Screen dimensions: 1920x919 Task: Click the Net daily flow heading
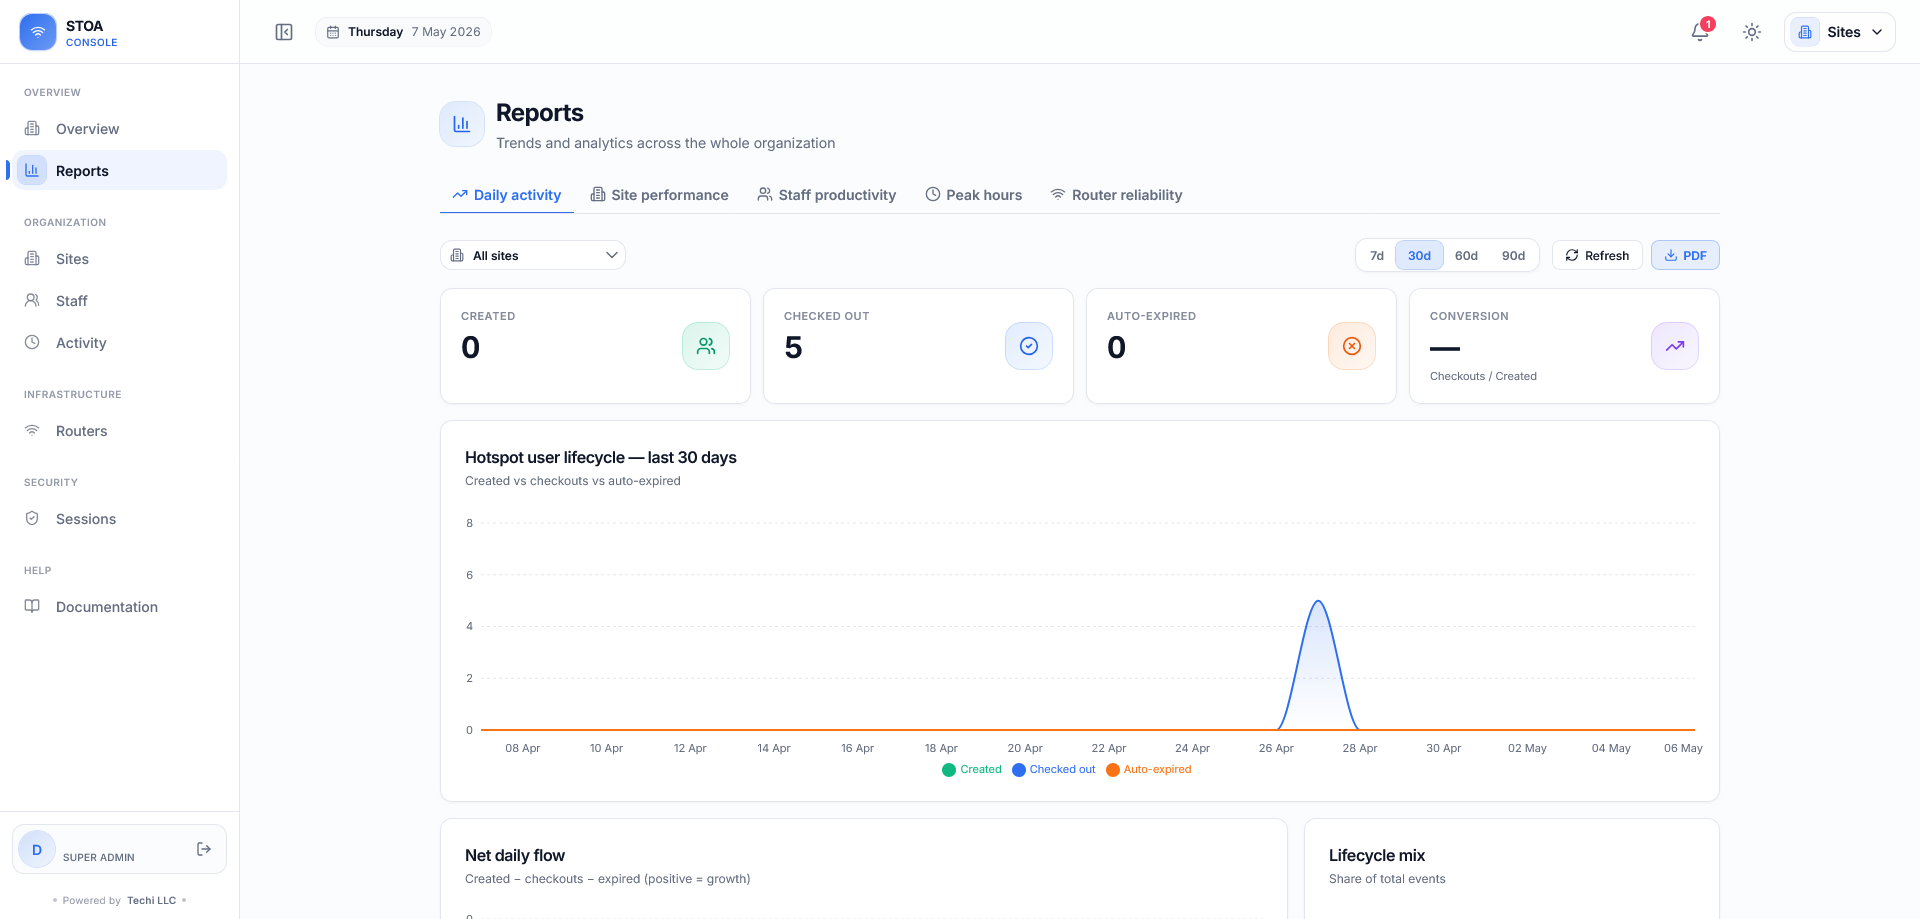click(x=515, y=856)
